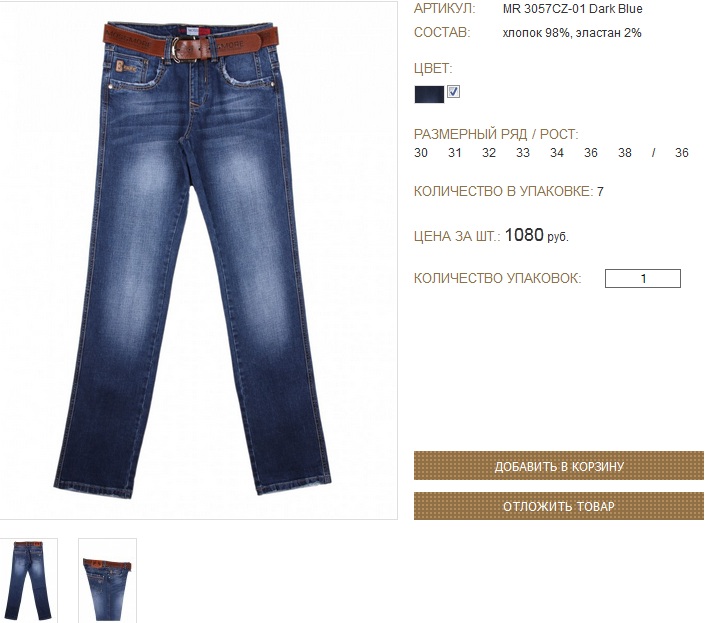
Task: Select size 34 in size row
Action: pos(557,153)
